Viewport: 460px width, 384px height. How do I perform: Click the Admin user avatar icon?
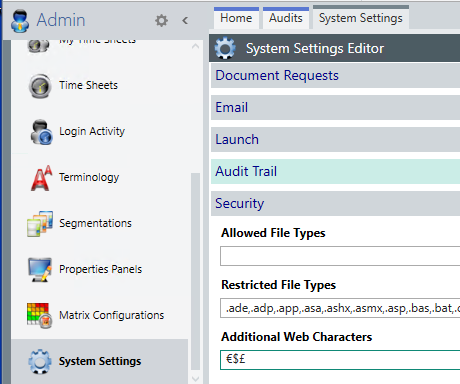(20, 21)
